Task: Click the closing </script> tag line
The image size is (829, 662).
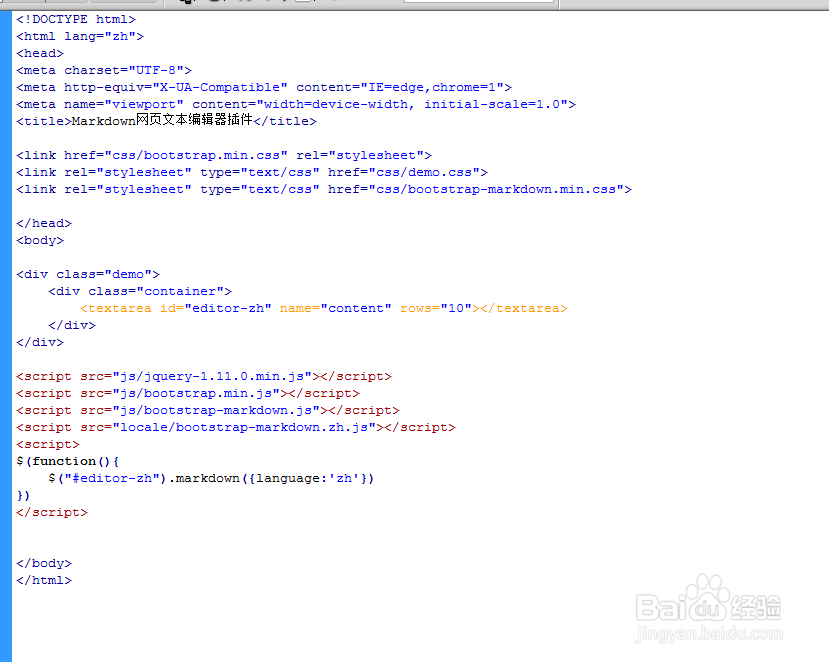Action: tap(52, 512)
